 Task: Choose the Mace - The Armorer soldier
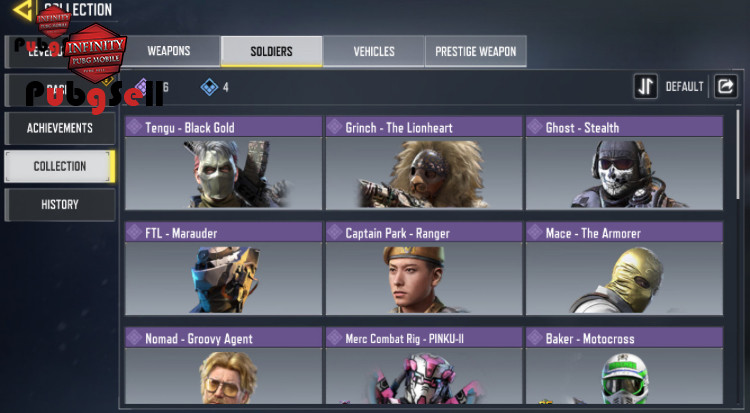624,268
